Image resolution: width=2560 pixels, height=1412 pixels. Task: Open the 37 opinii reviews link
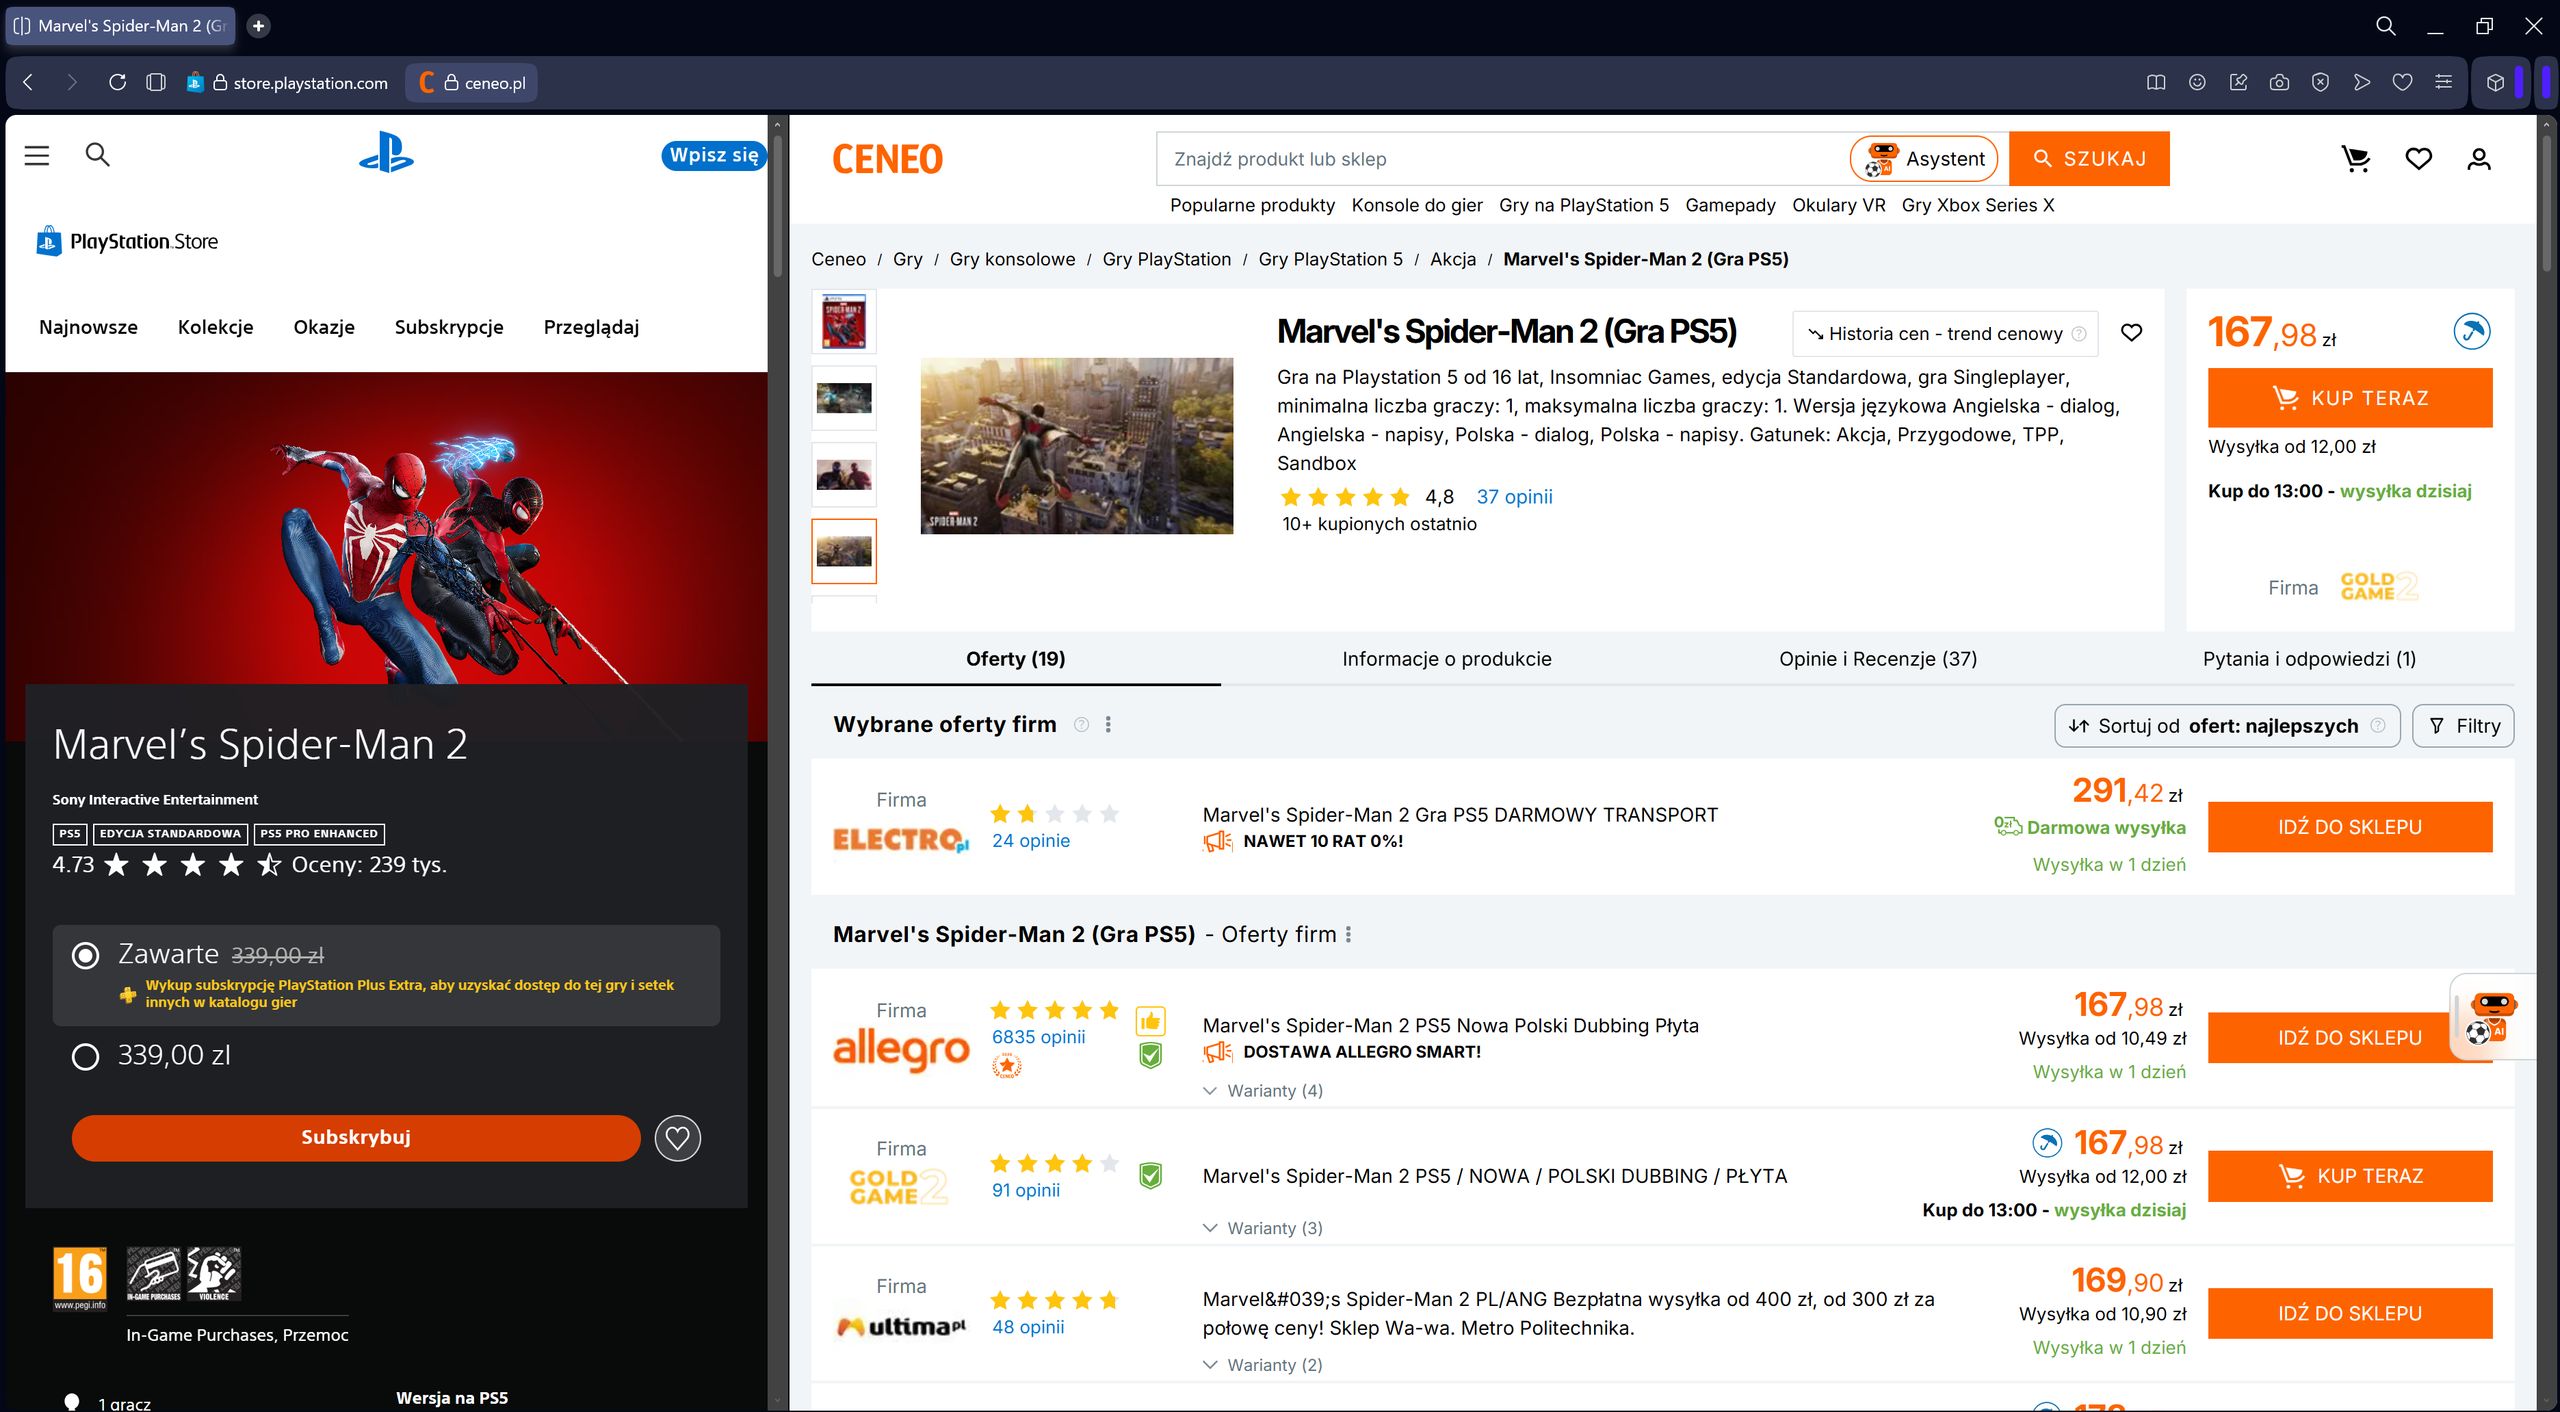point(1514,497)
